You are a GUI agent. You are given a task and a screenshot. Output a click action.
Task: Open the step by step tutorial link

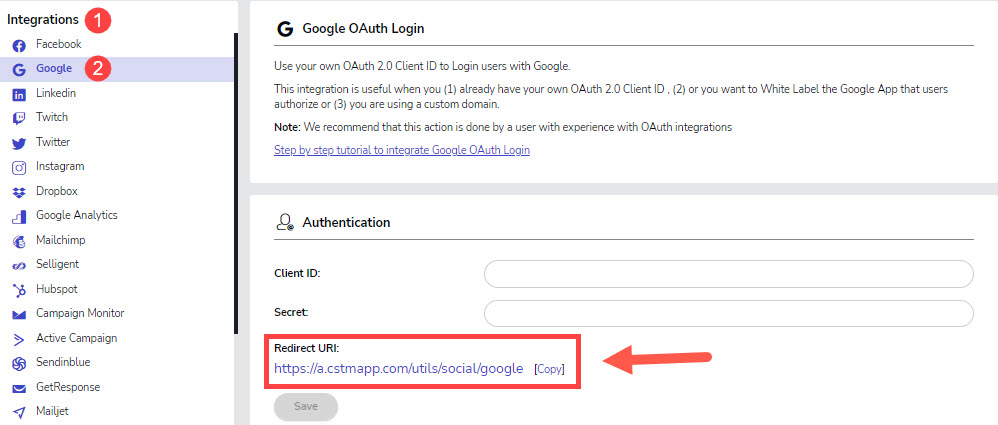(x=402, y=150)
